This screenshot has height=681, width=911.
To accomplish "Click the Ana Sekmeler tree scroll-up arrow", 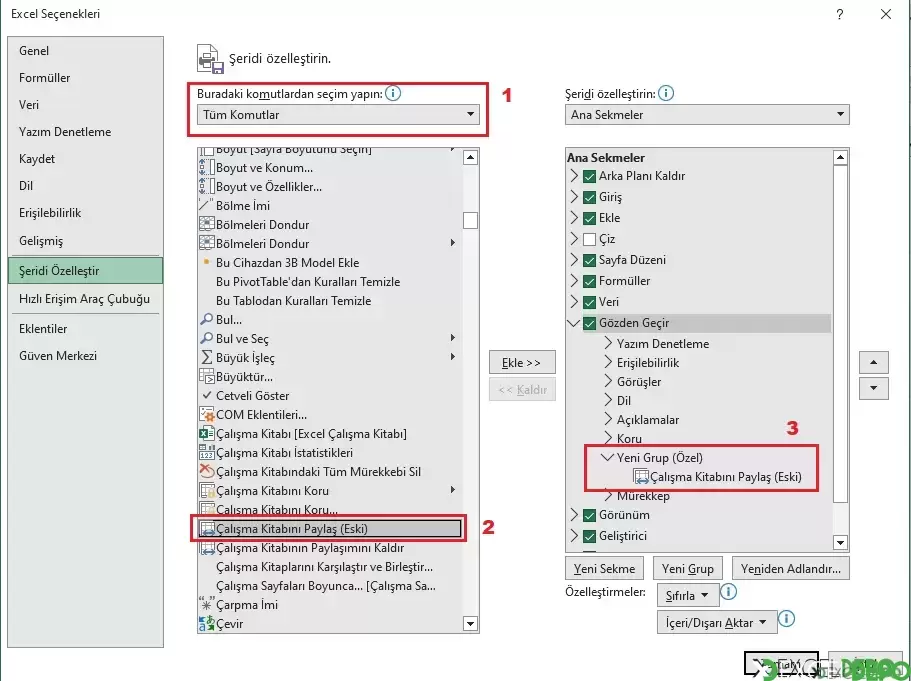I will click(840, 157).
